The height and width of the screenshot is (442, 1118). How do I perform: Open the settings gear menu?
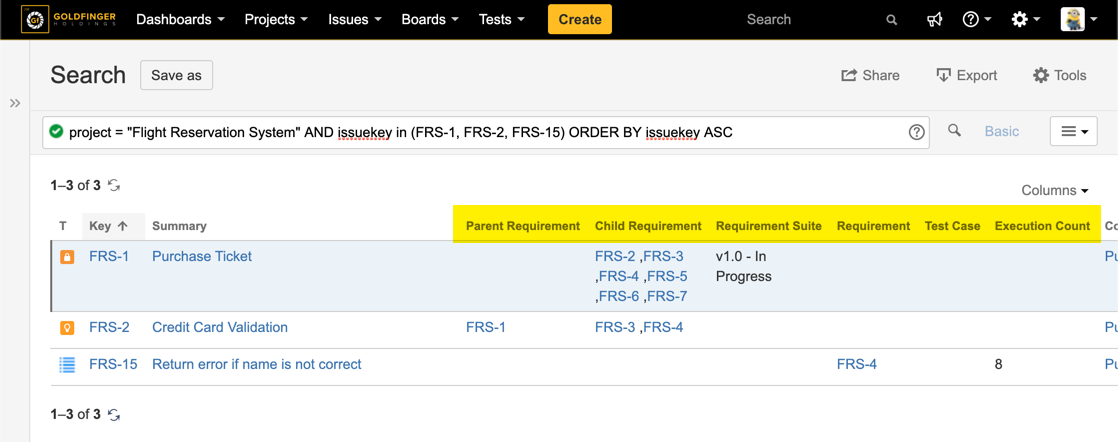pos(1024,19)
